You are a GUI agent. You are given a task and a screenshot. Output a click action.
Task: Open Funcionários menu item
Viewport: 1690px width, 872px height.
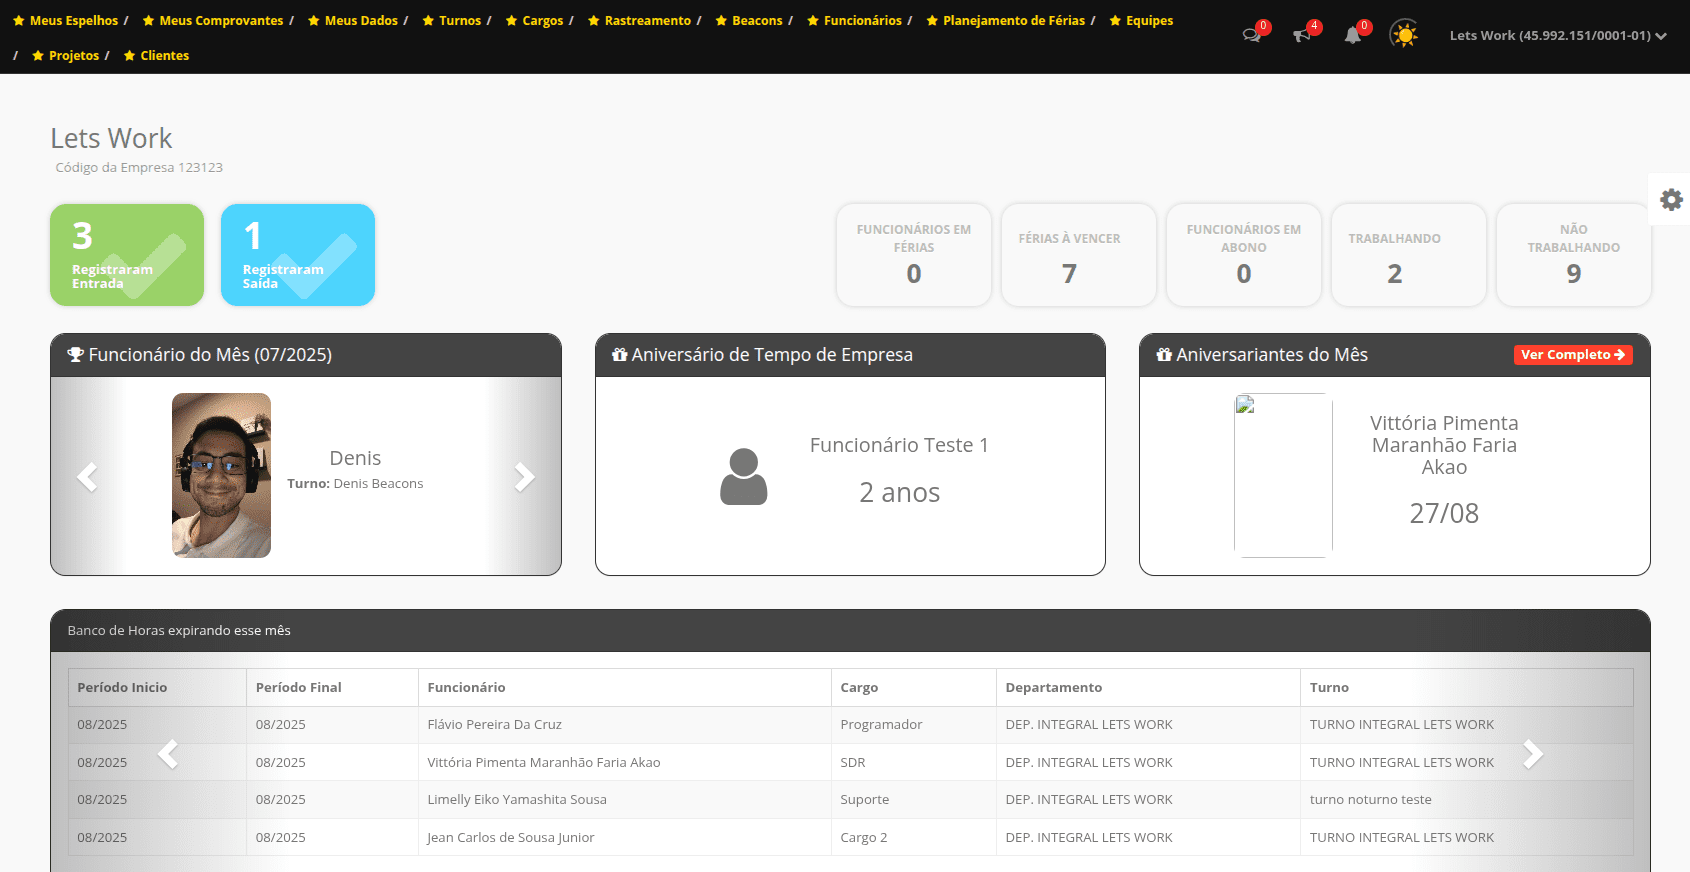click(x=855, y=20)
